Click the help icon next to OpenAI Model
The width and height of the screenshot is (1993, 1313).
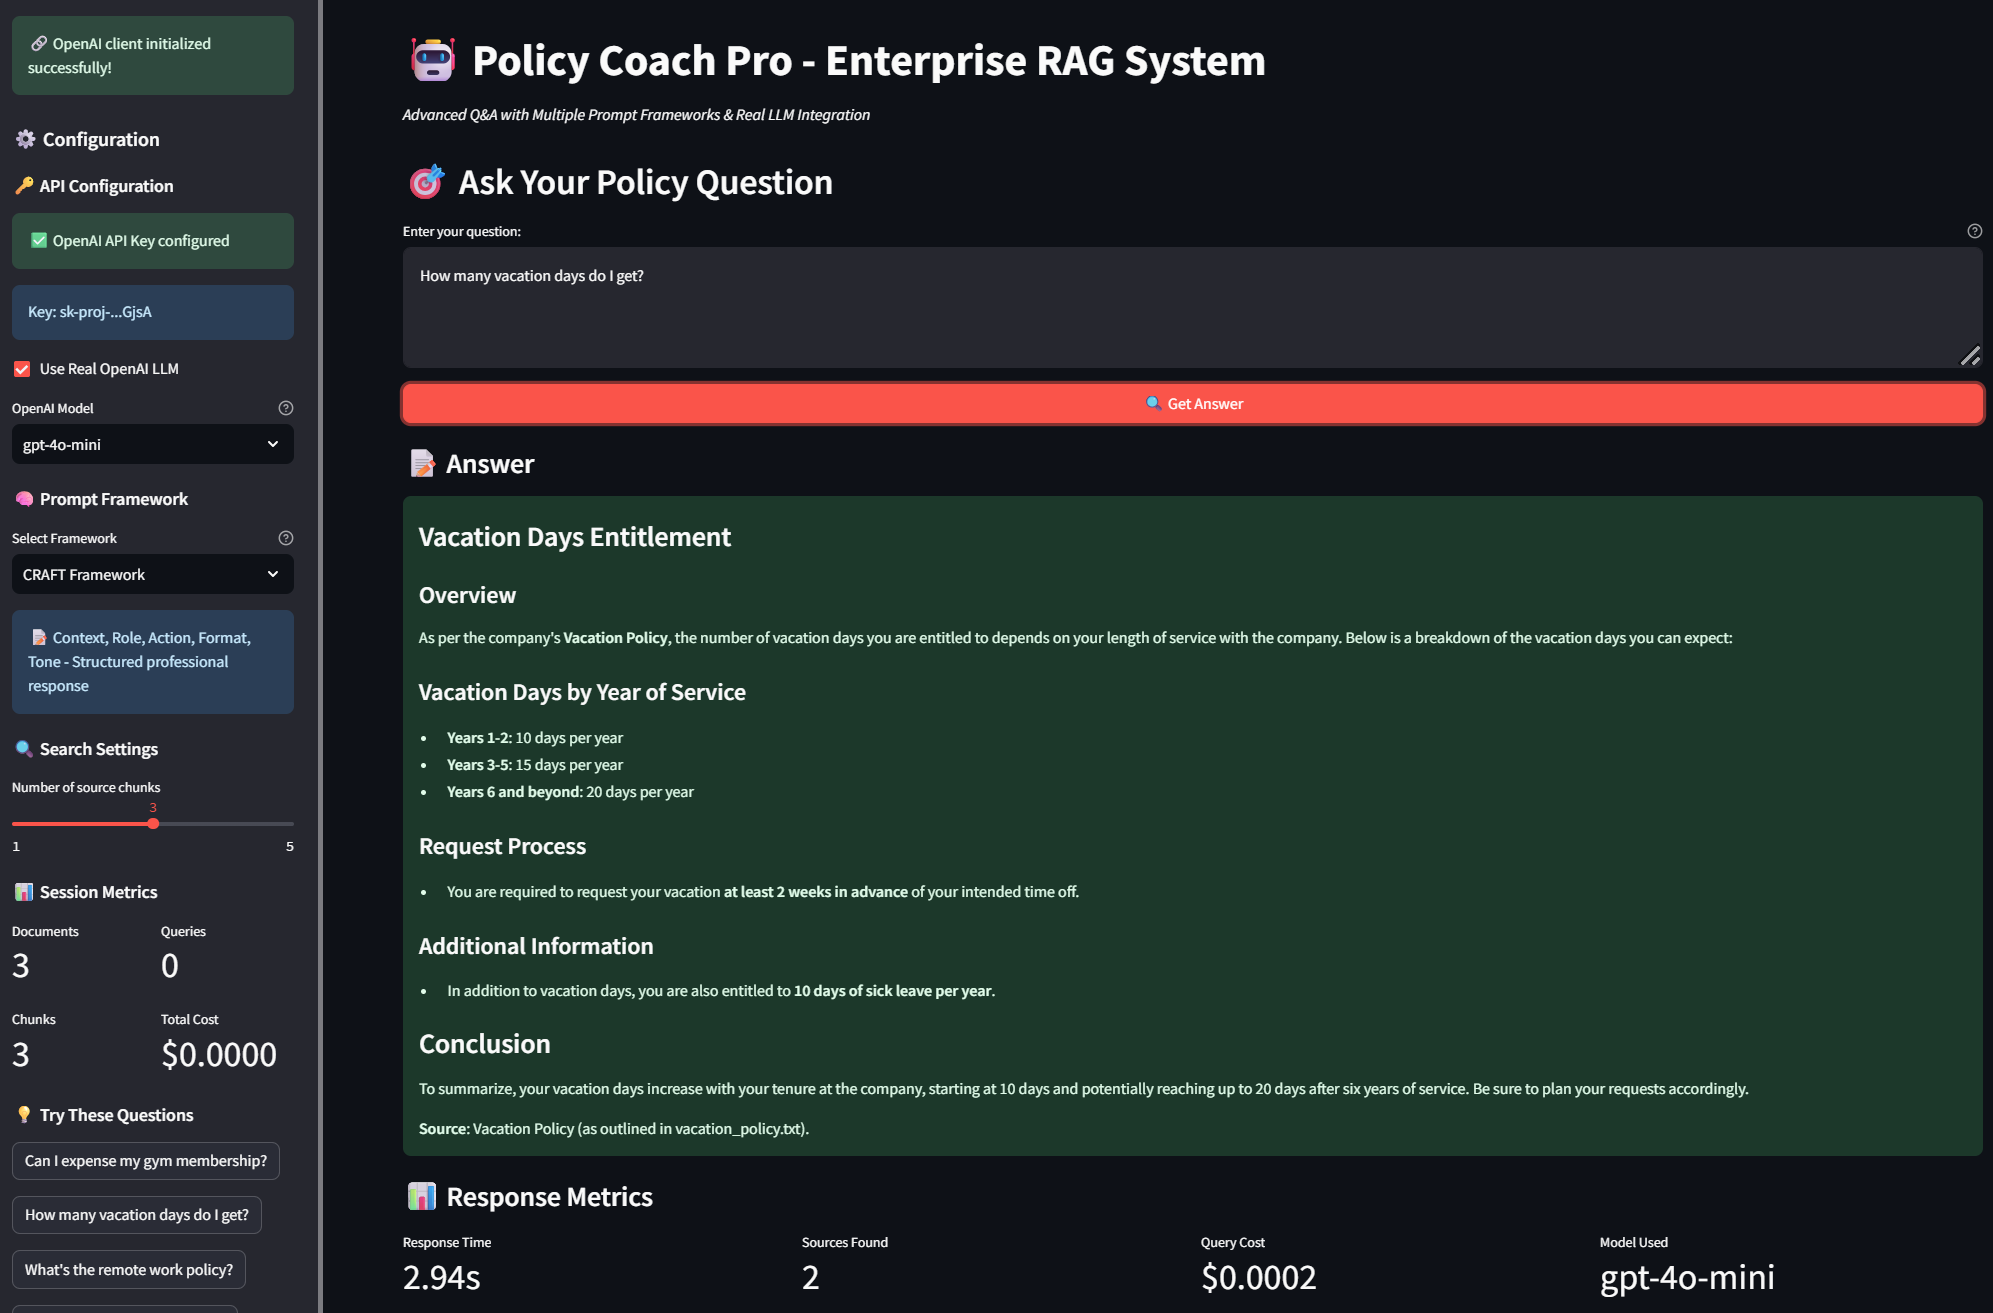coord(286,408)
